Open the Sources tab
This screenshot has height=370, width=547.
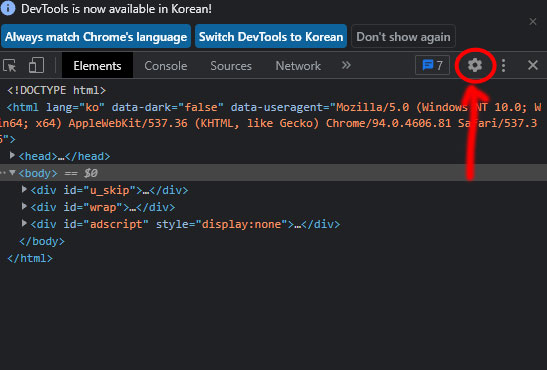coord(231,66)
